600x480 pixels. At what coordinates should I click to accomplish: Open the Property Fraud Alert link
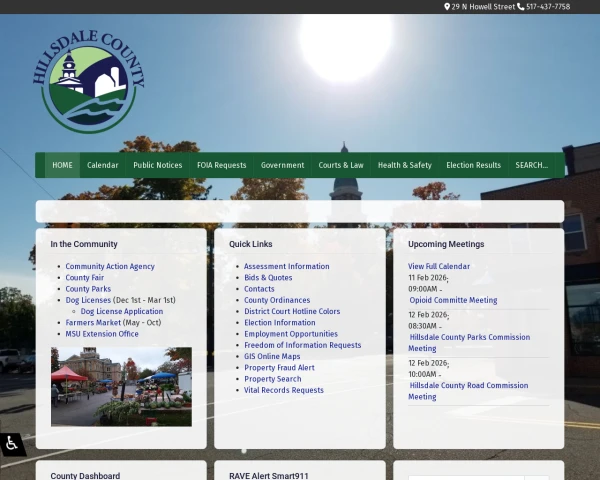(x=279, y=368)
